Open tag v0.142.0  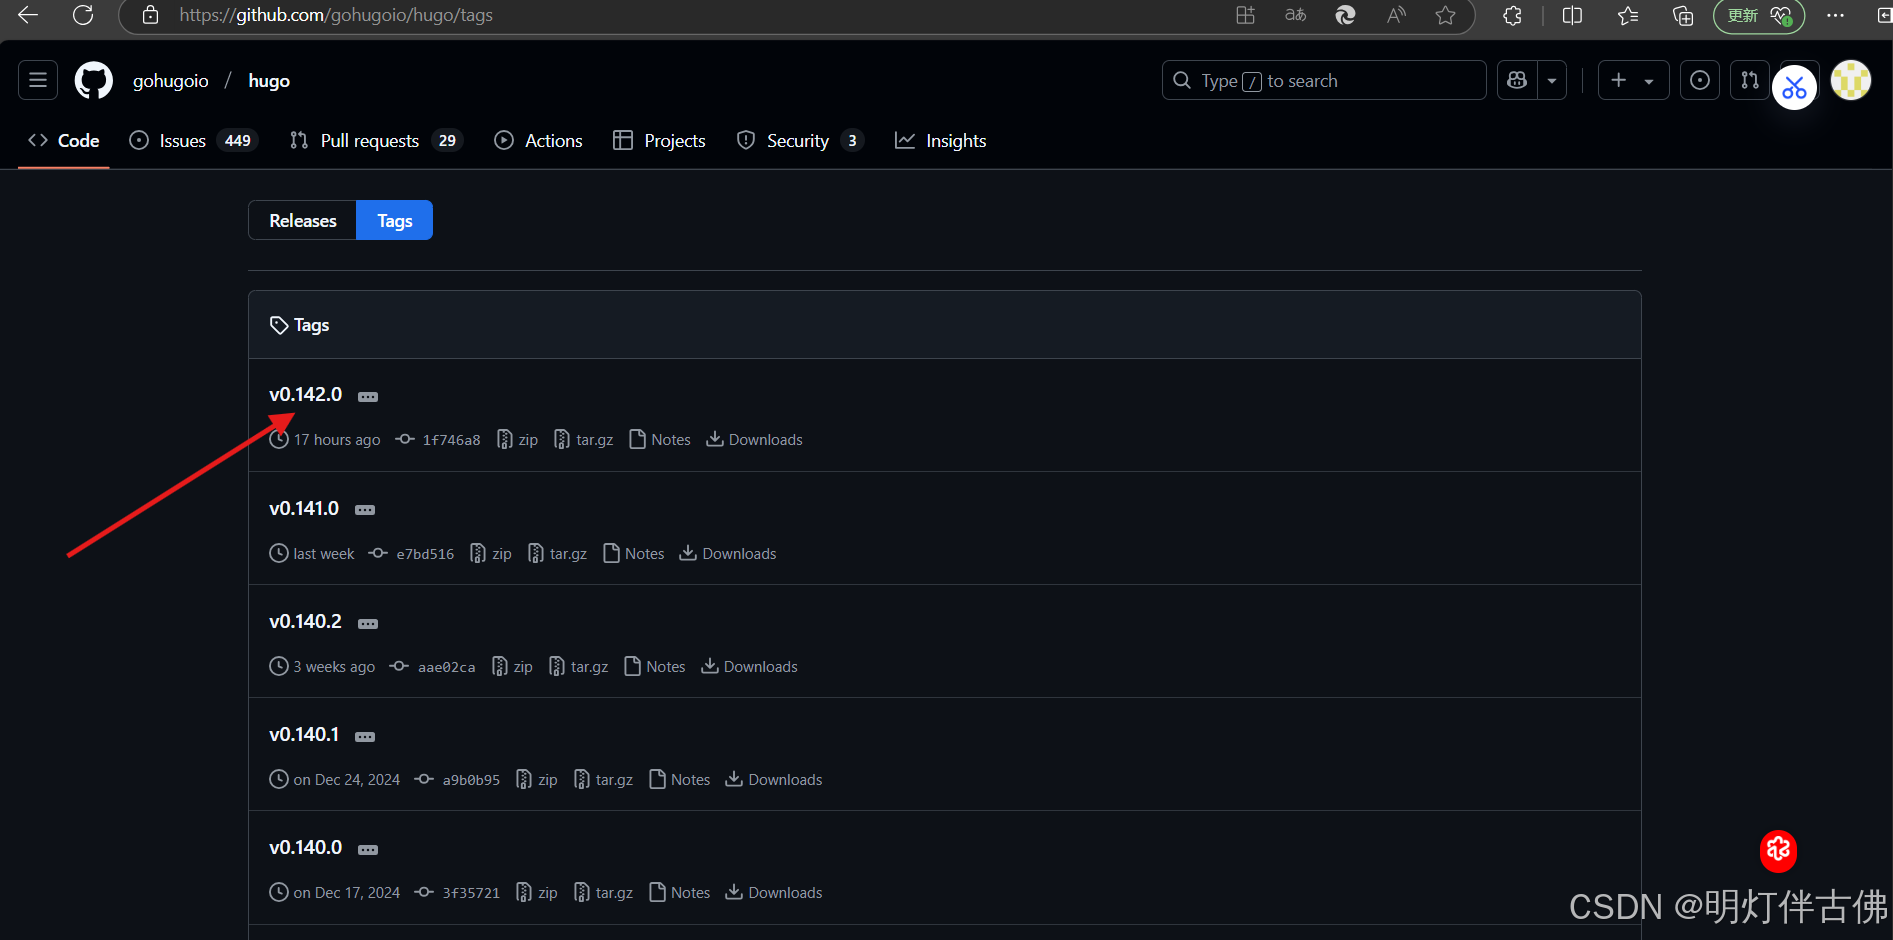click(306, 394)
